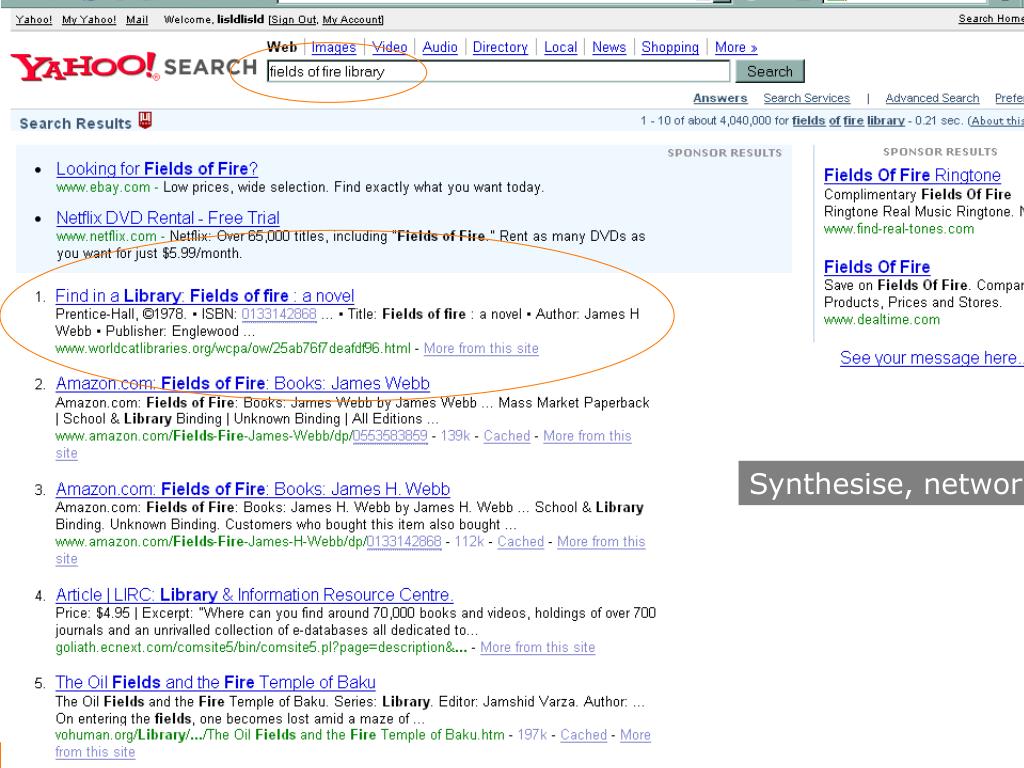Click the Sign Out link
The width and height of the screenshot is (1024, 768).
293,20
